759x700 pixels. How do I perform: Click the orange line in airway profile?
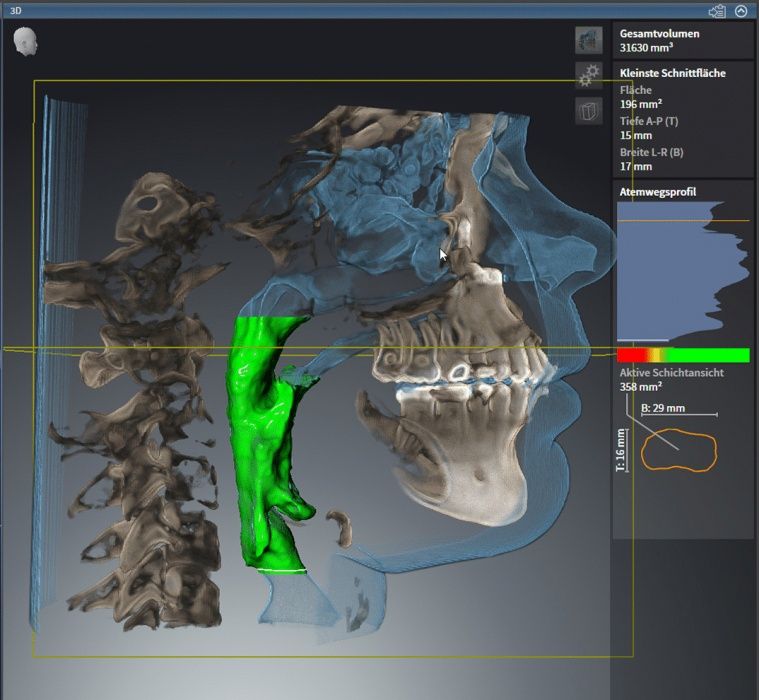tap(683, 220)
